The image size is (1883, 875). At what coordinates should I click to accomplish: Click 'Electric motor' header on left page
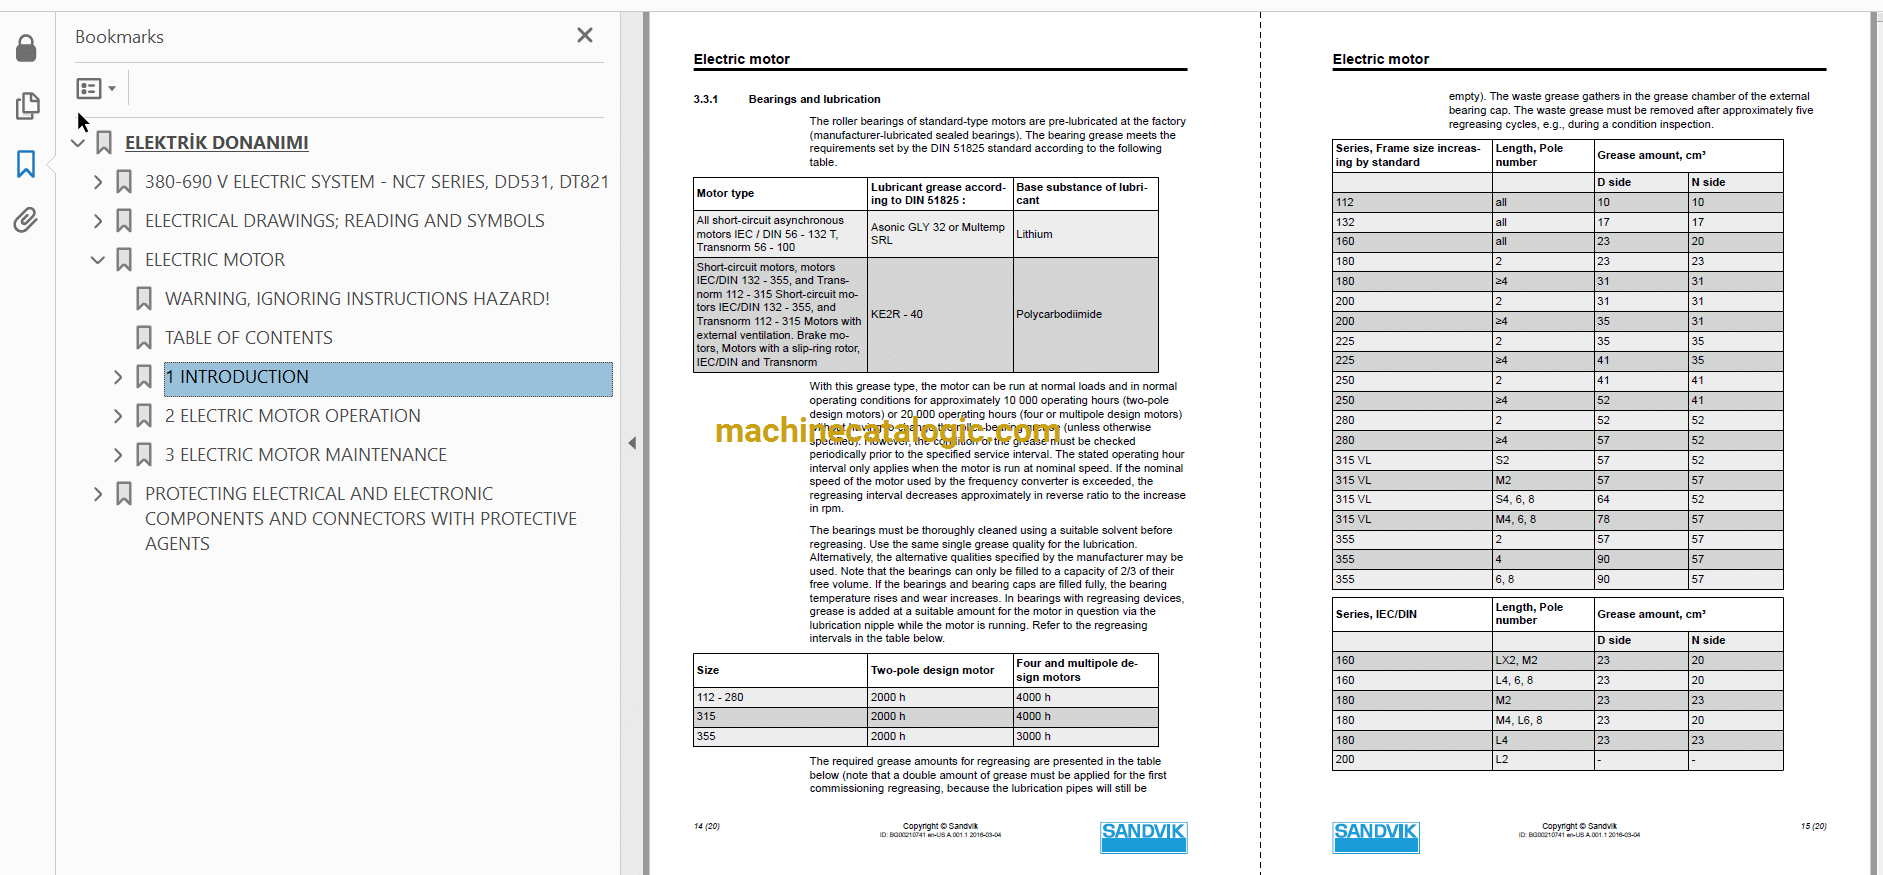click(x=741, y=59)
